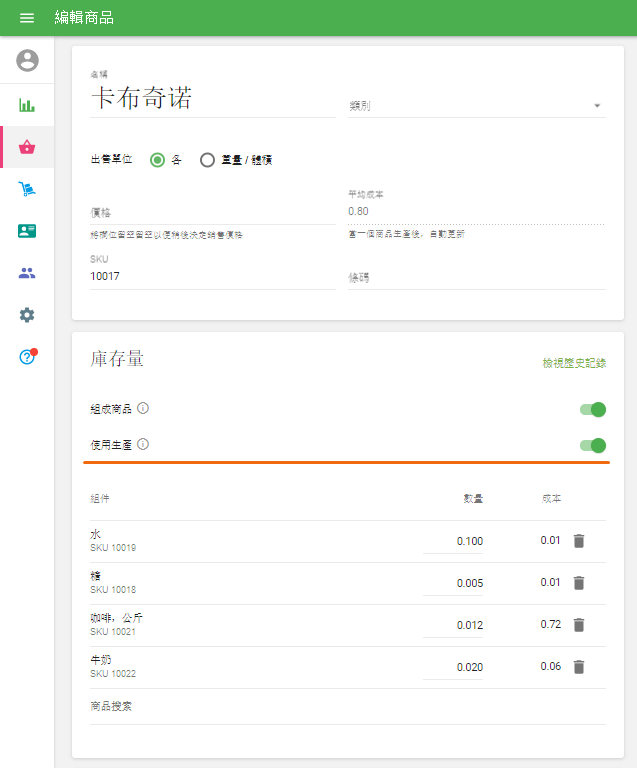The width and height of the screenshot is (637, 768).
Task: Select the 數量 column header
Action: click(x=473, y=499)
